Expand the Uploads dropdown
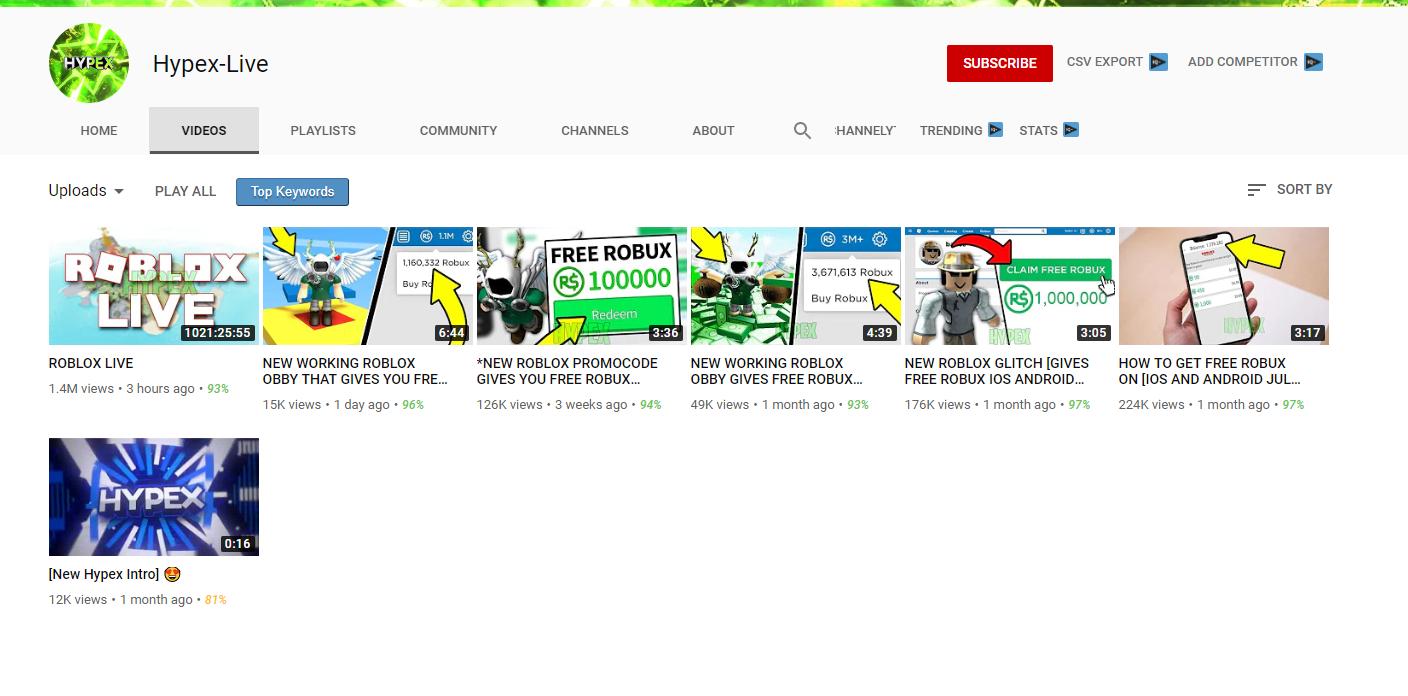Image resolution: width=1408 pixels, height=696 pixels. [87, 190]
